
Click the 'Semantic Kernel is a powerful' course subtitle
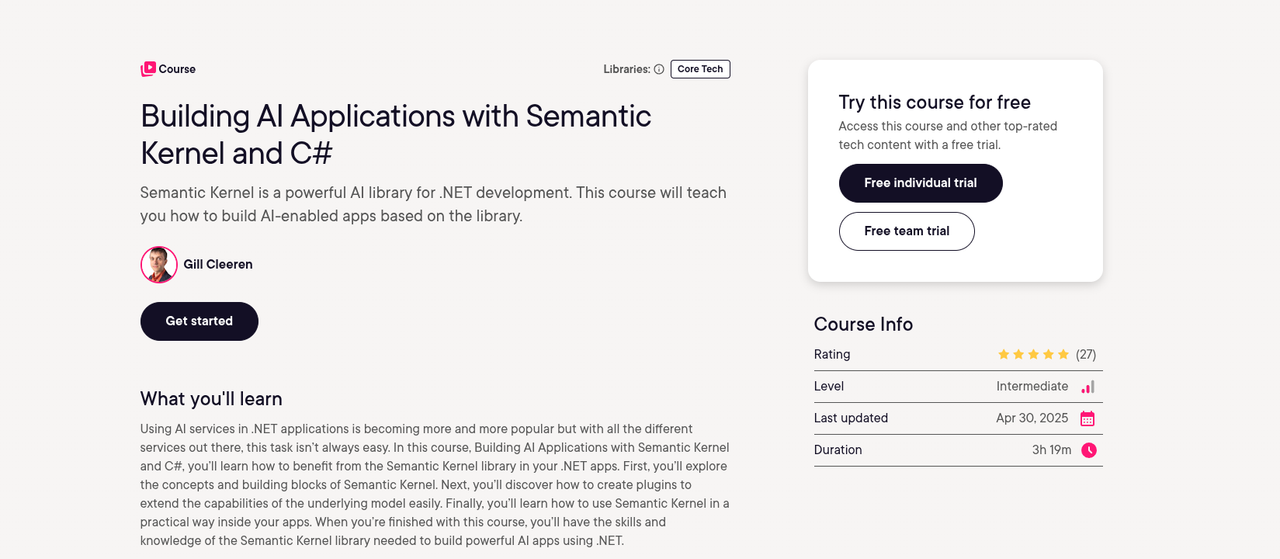(x=433, y=204)
